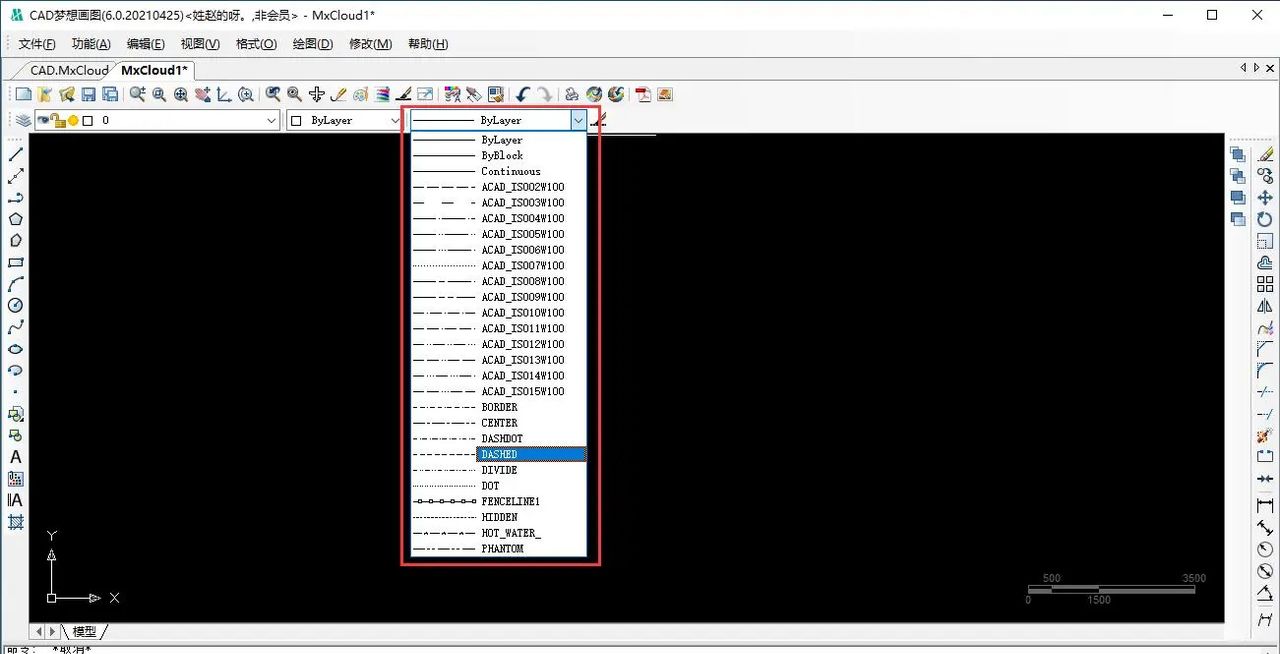Click the New file icon
1280x654 pixels.
coord(23,94)
